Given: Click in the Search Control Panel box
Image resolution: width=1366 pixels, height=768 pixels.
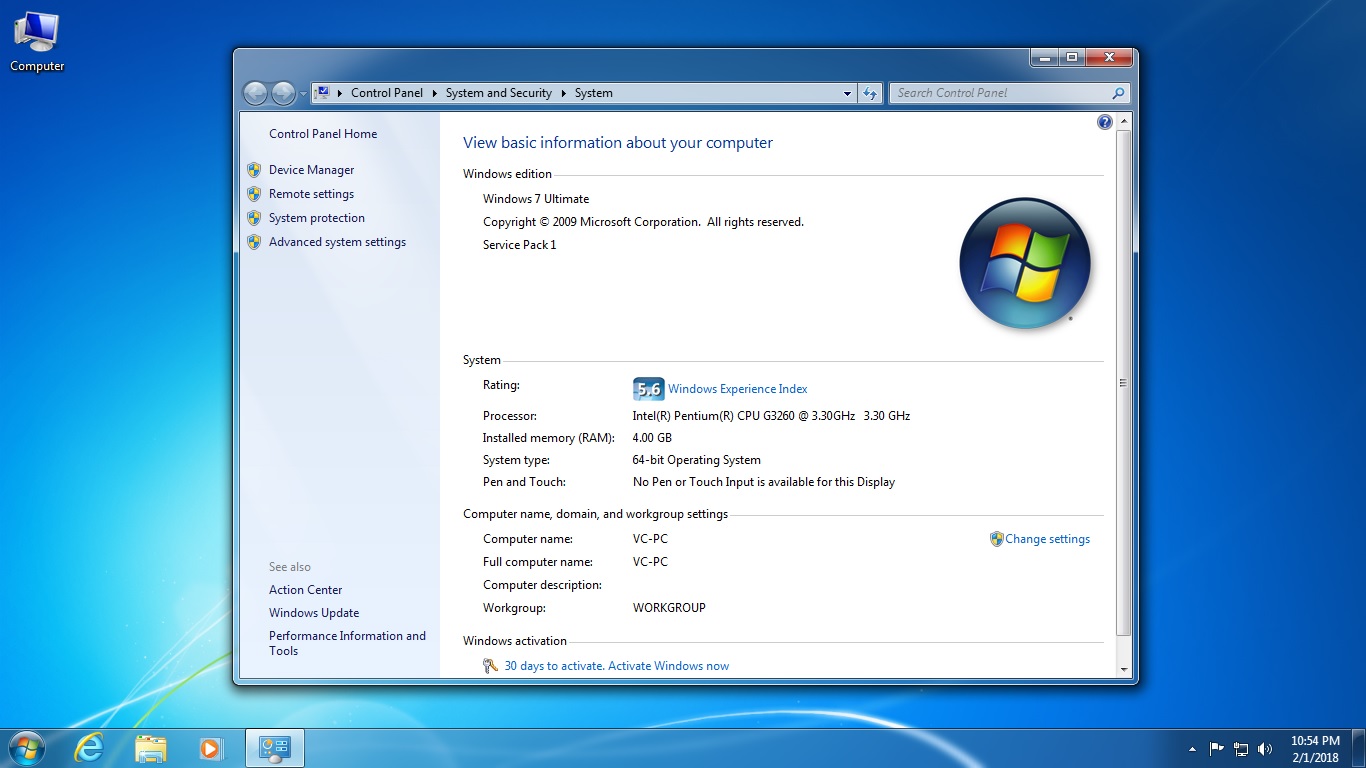Looking at the screenshot, I should pos(1000,93).
